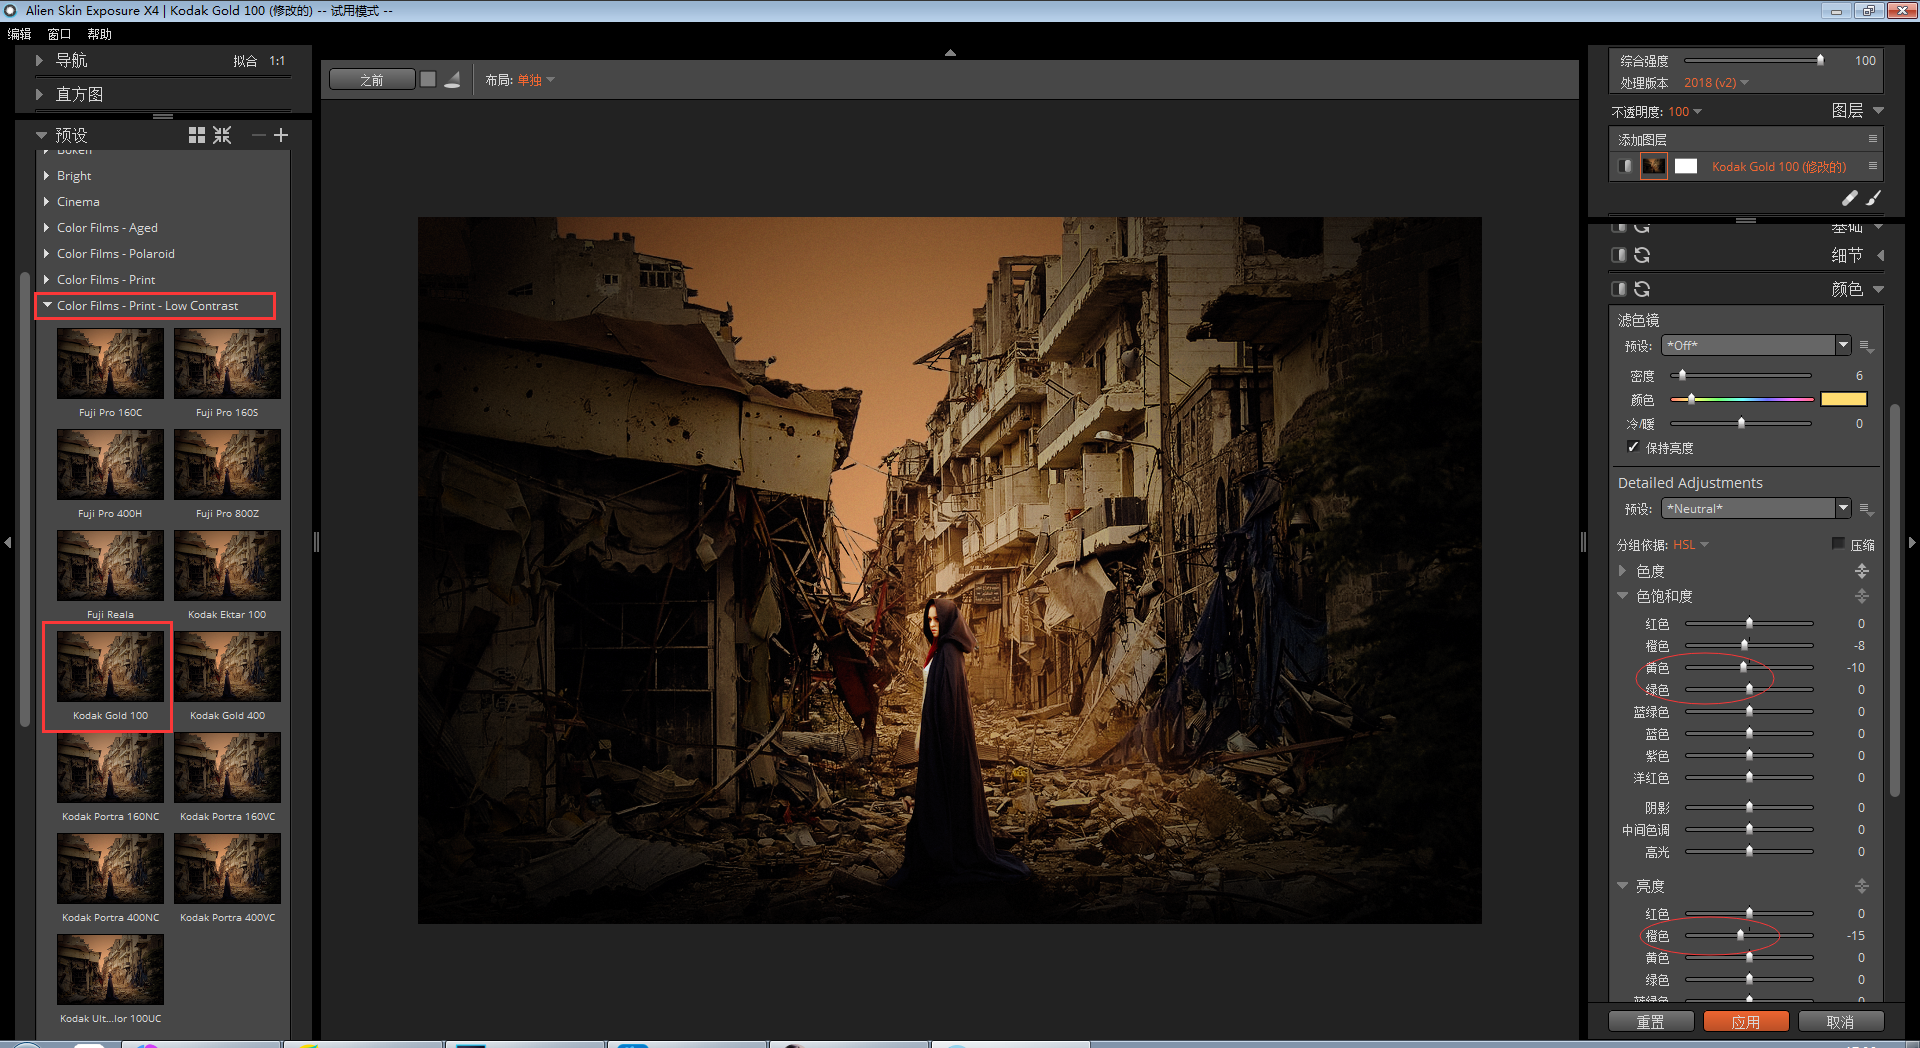Expand the 导航 panel

tap(39, 61)
